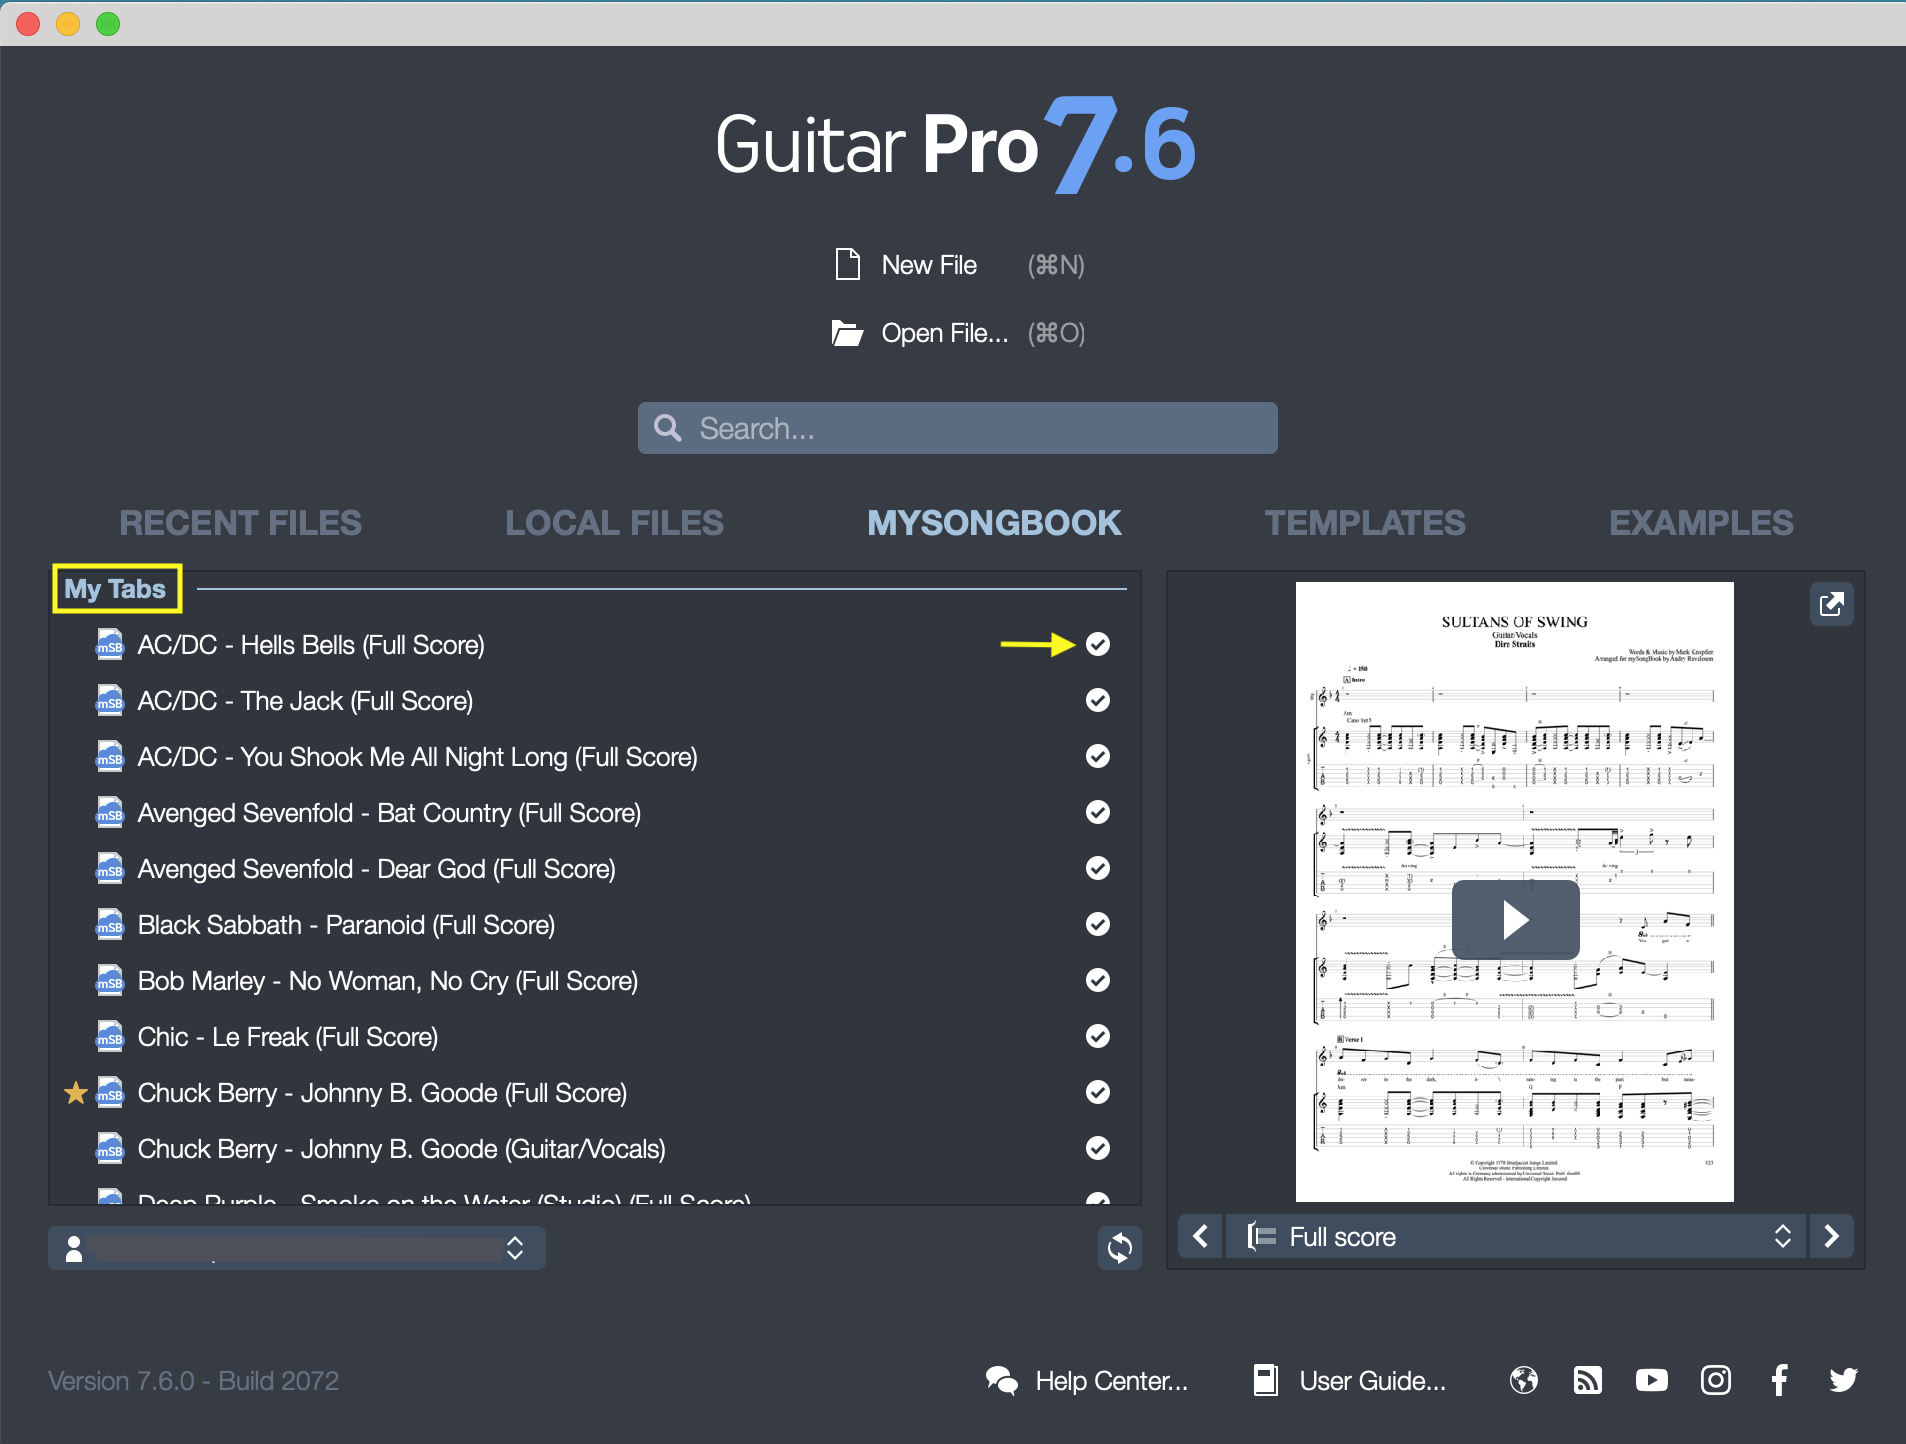This screenshot has width=1906, height=1444.
Task: Toggle checkmark for No Woman, No Cry
Action: [1098, 980]
